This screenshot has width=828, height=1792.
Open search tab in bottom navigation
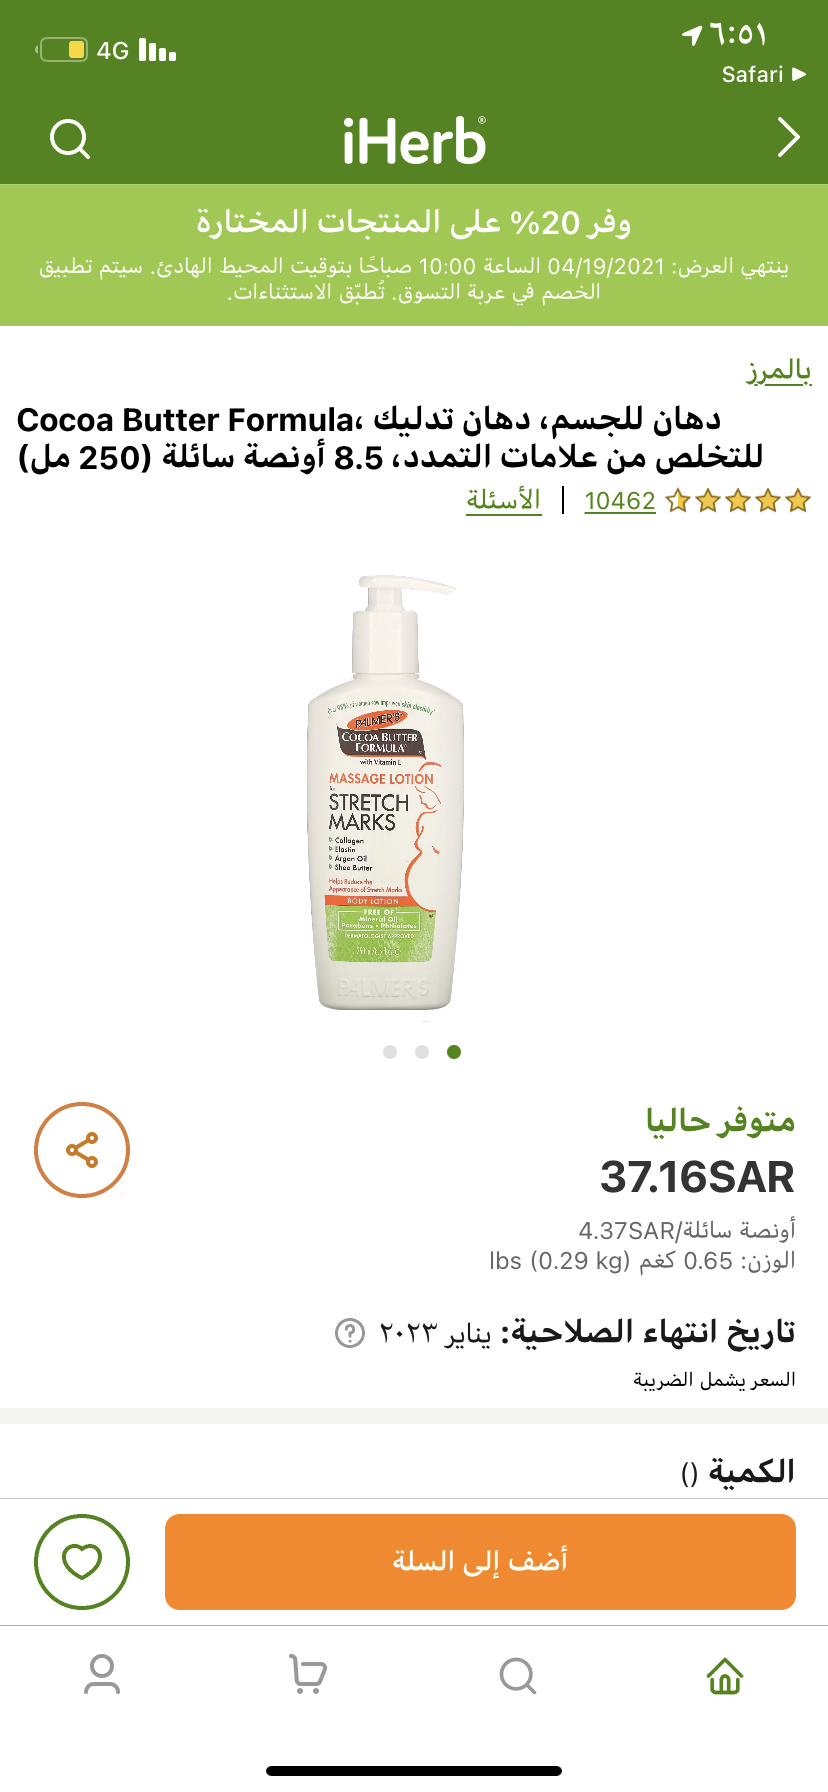click(x=518, y=1675)
